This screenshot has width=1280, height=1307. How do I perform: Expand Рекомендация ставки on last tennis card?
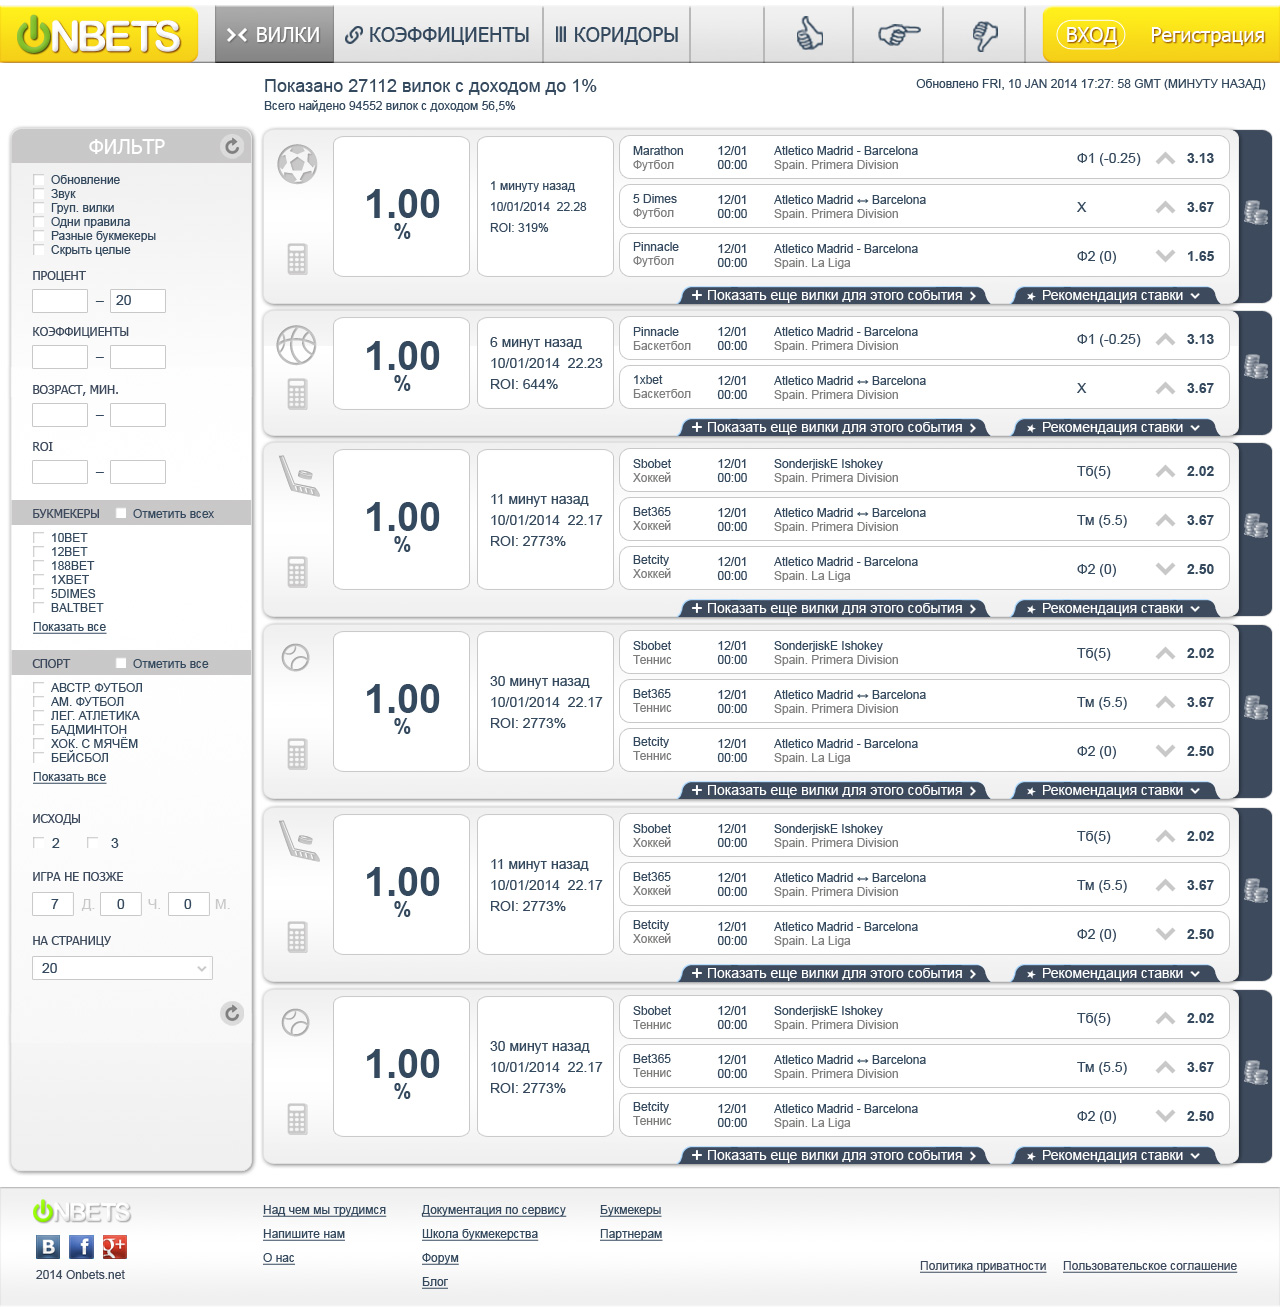[x=1115, y=1155]
